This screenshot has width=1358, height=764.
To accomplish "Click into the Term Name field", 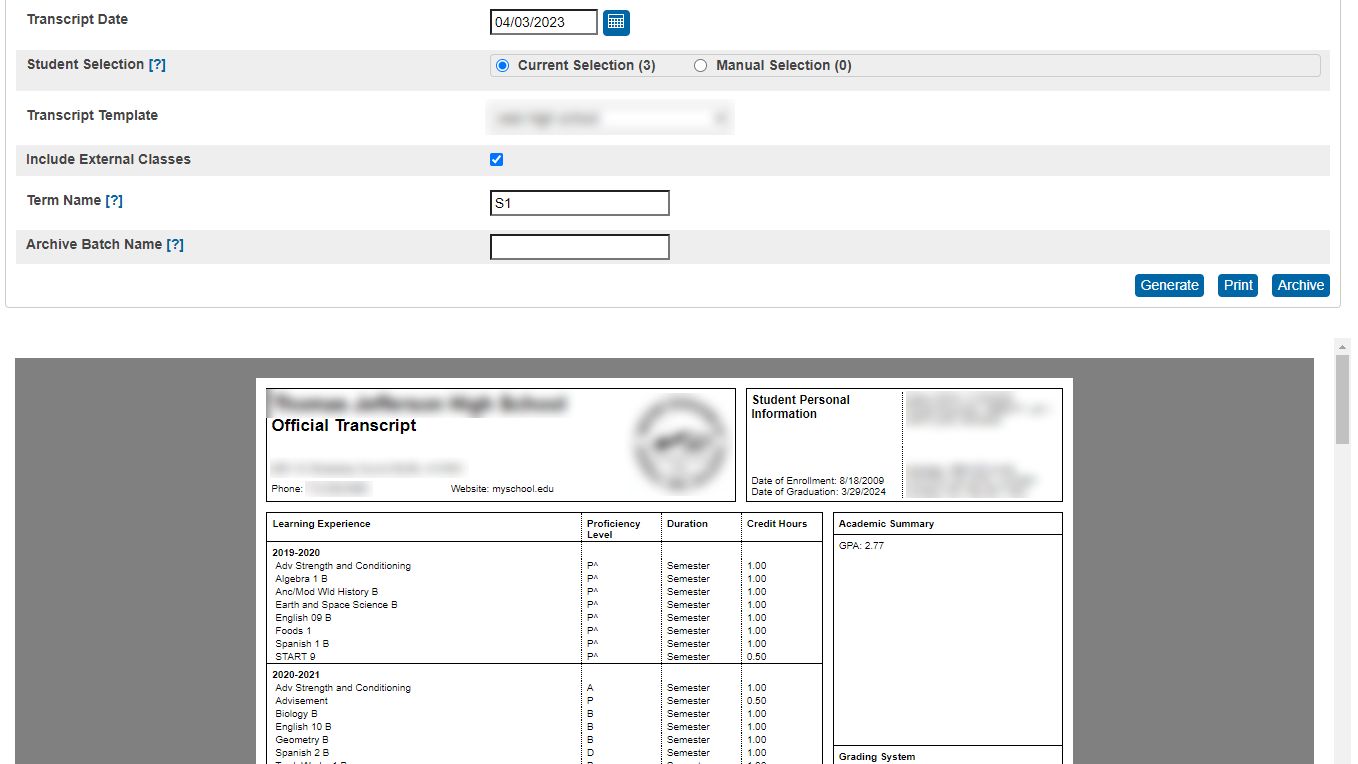I will [x=580, y=203].
